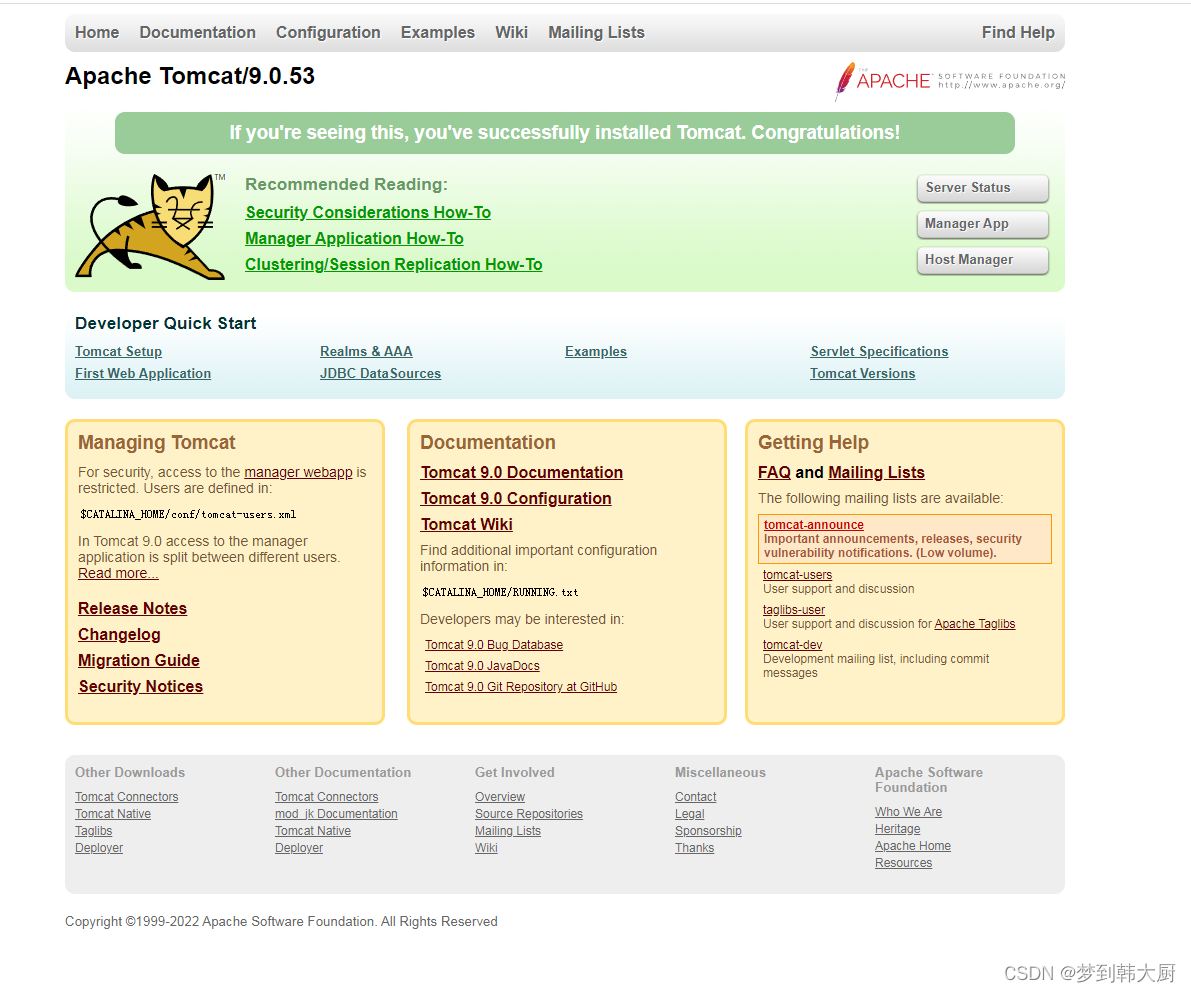Open Release Notes link

(133, 608)
